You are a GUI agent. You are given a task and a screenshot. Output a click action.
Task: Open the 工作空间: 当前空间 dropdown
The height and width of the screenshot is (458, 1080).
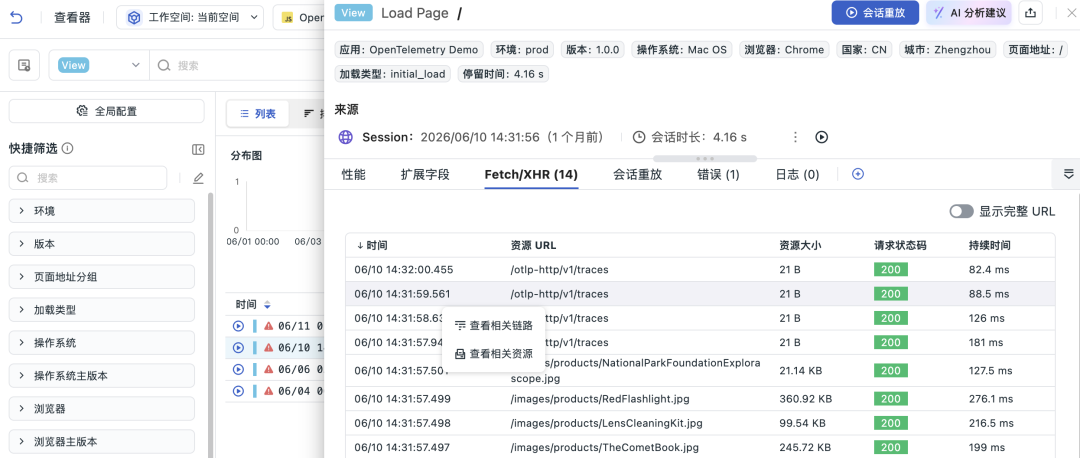189,17
